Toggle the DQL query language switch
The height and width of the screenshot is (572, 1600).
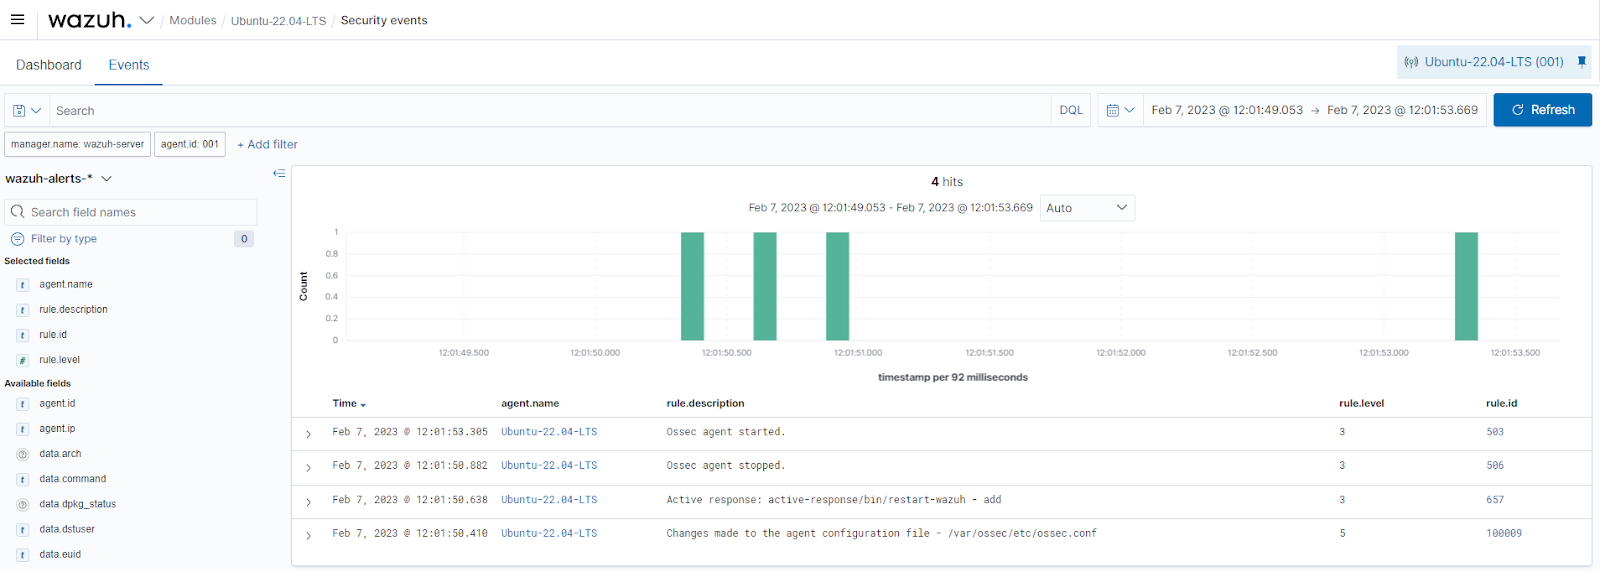coord(1071,111)
